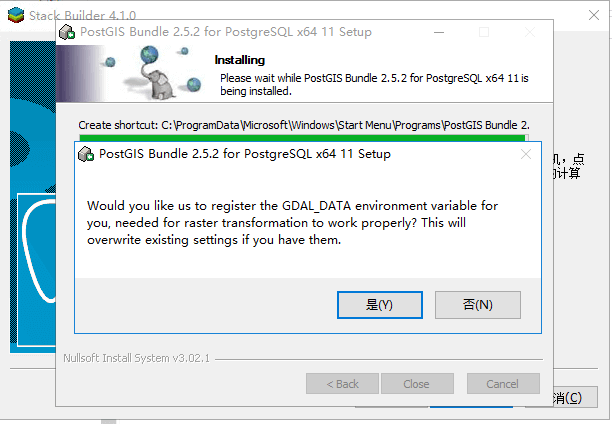This screenshot has width=612, height=424.
Task: Click the Nullsoft Install System label
Action: tap(136, 357)
